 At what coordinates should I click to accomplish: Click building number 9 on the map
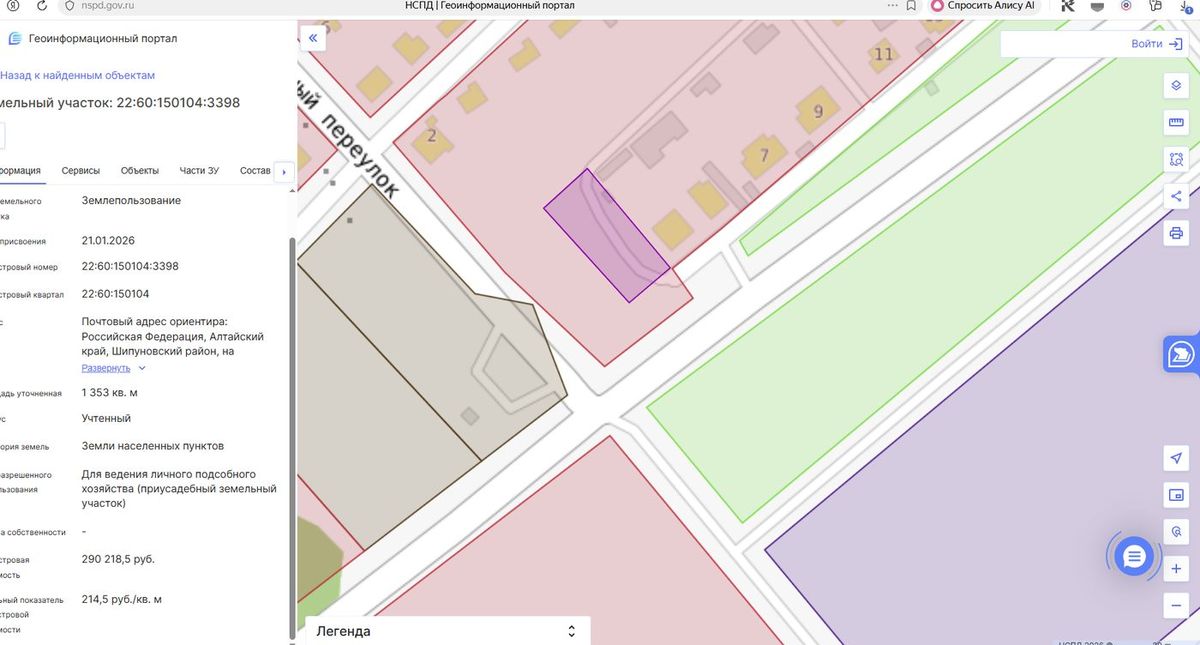click(x=818, y=112)
